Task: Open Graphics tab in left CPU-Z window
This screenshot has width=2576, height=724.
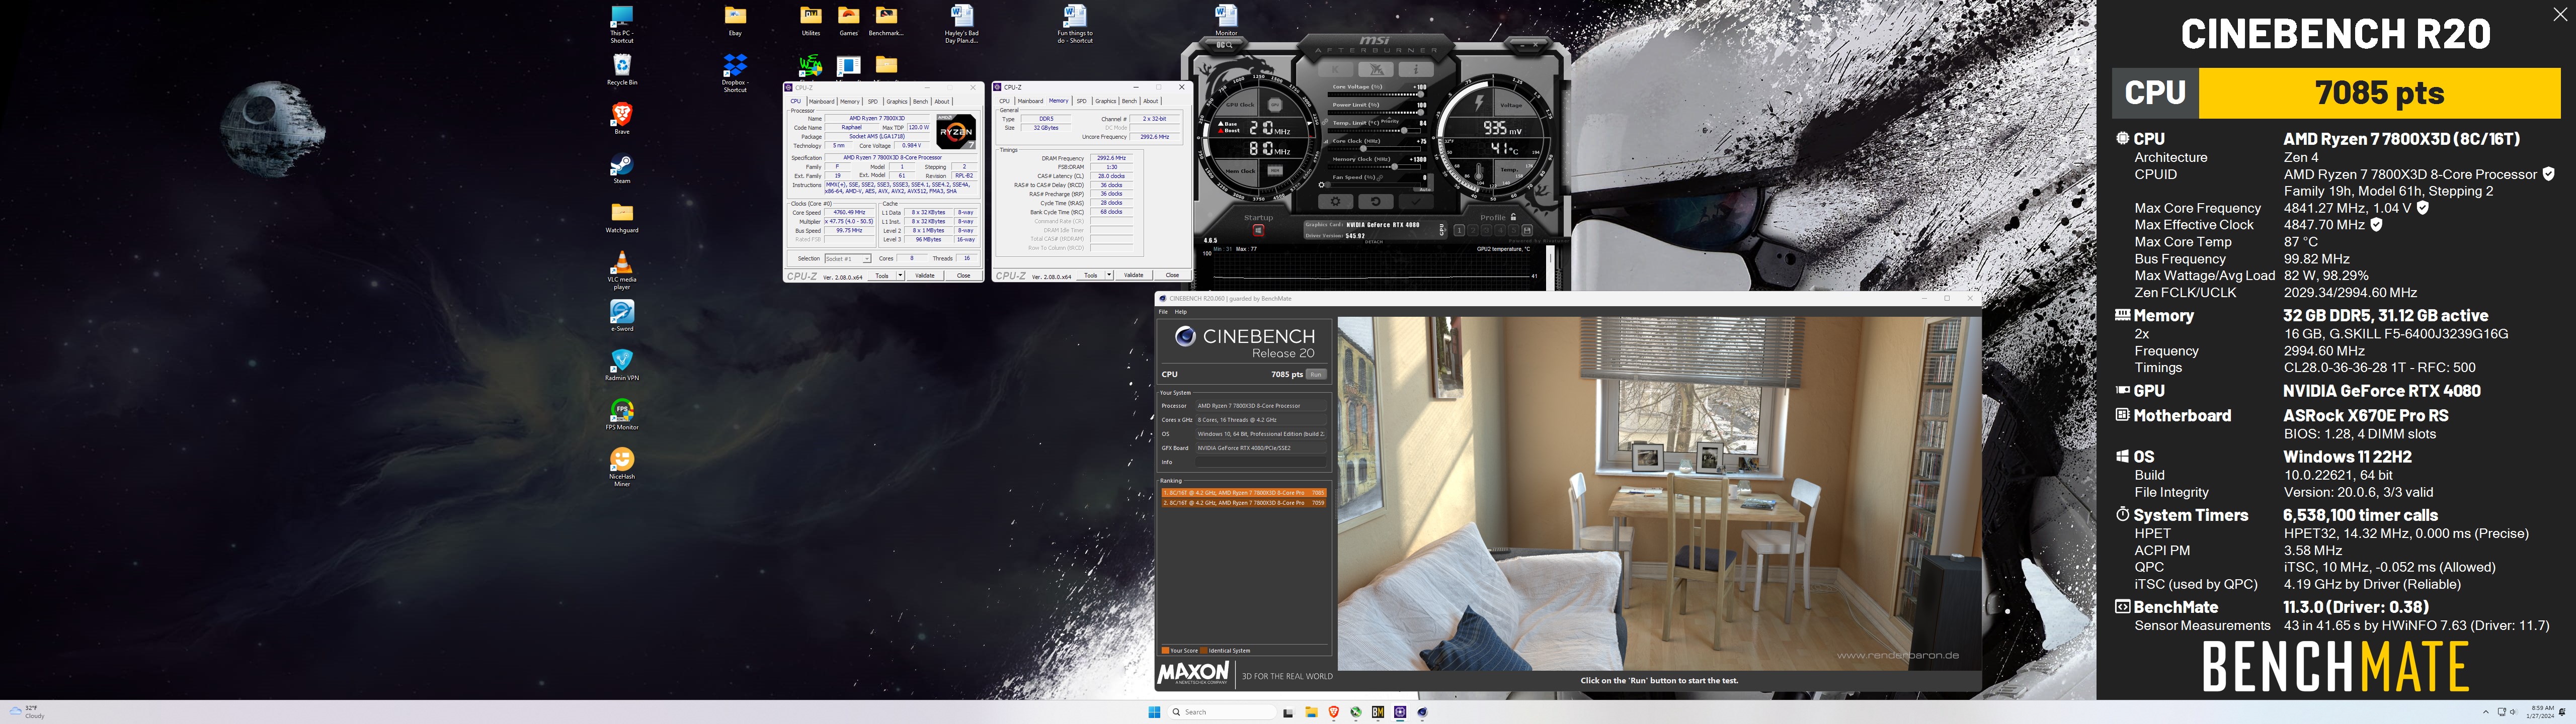Action: coord(897,101)
